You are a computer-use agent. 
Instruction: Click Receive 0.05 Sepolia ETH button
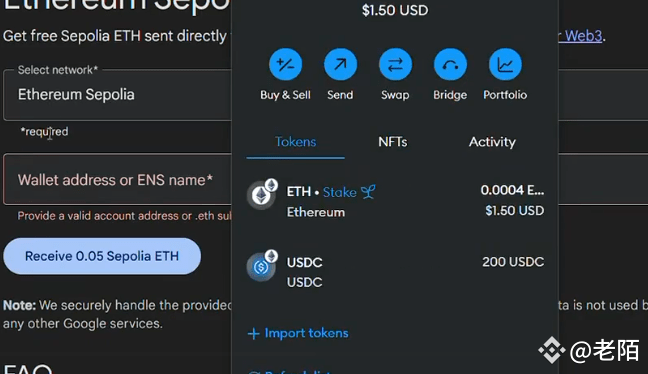(x=102, y=256)
